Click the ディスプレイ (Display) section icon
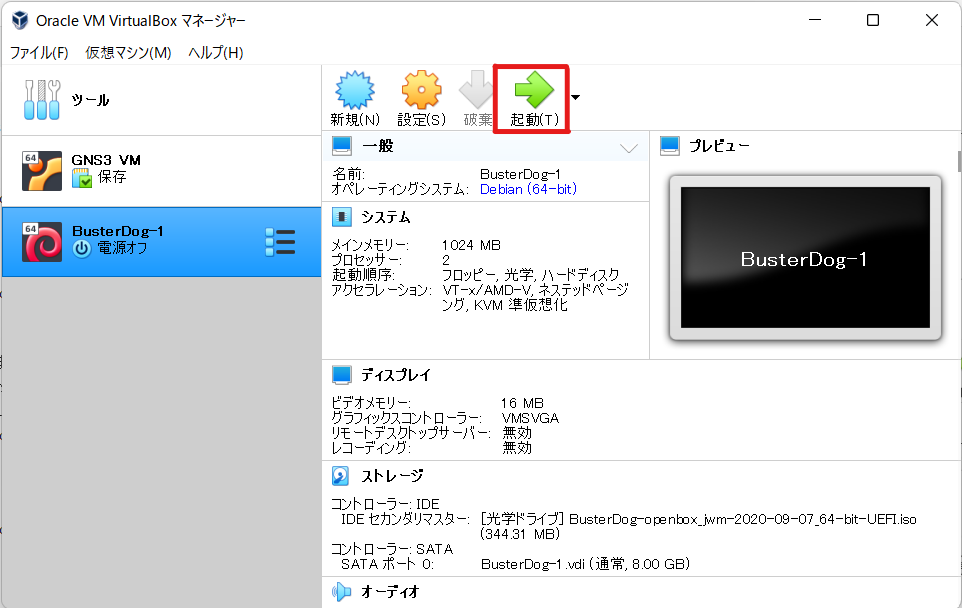The width and height of the screenshot is (962, 608). click(340, 374)
